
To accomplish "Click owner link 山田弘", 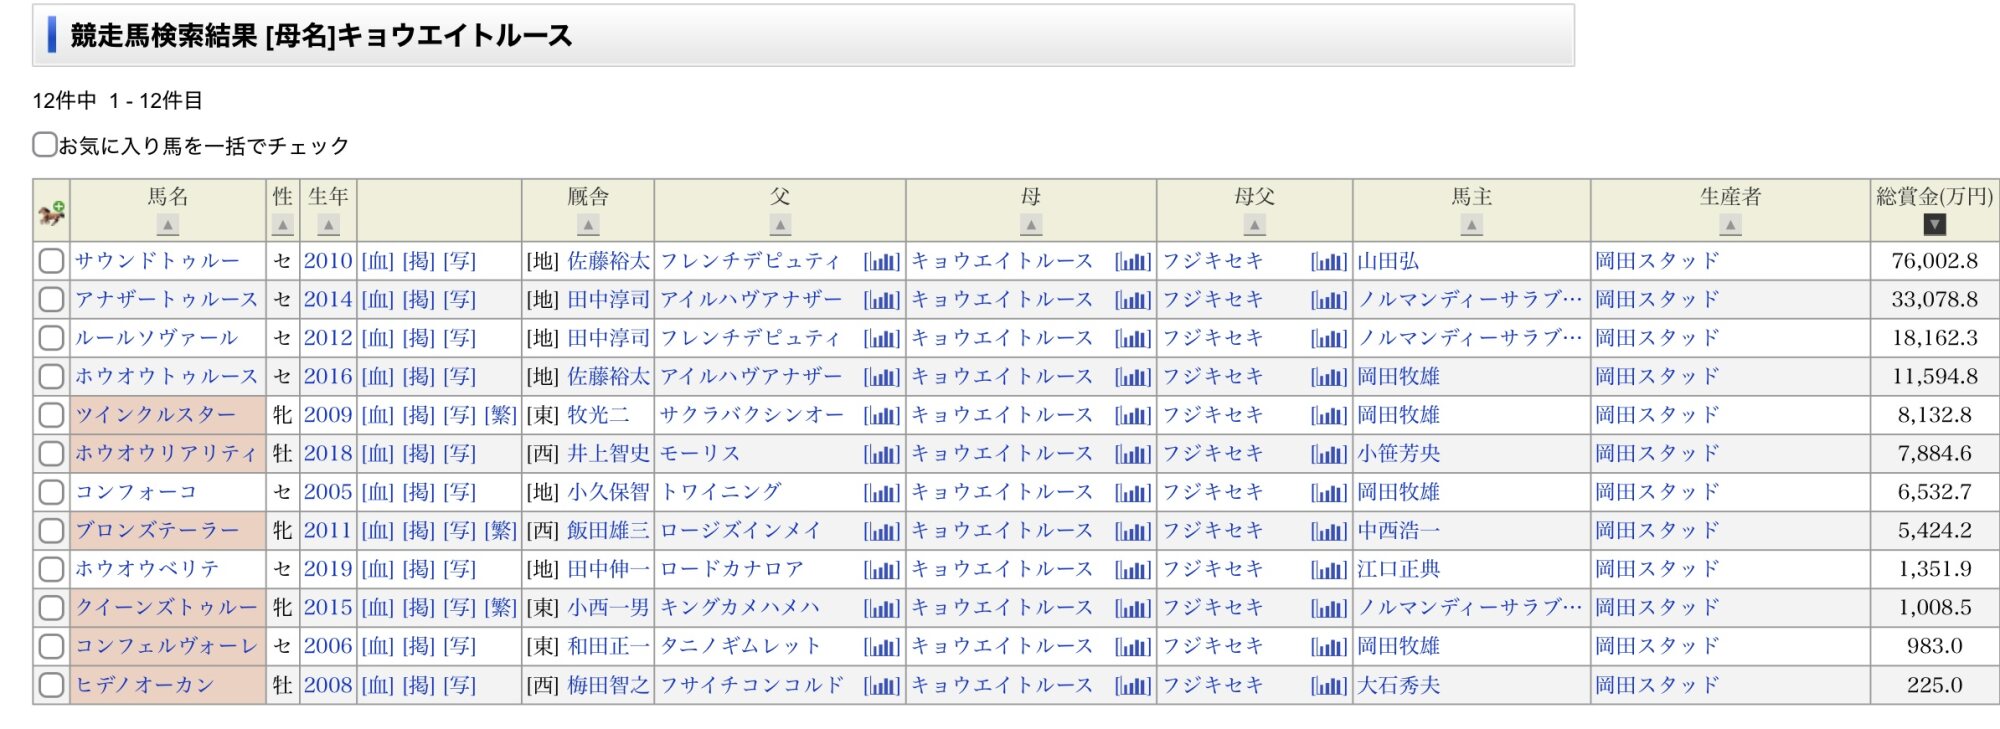I will tap(1388, 261).
